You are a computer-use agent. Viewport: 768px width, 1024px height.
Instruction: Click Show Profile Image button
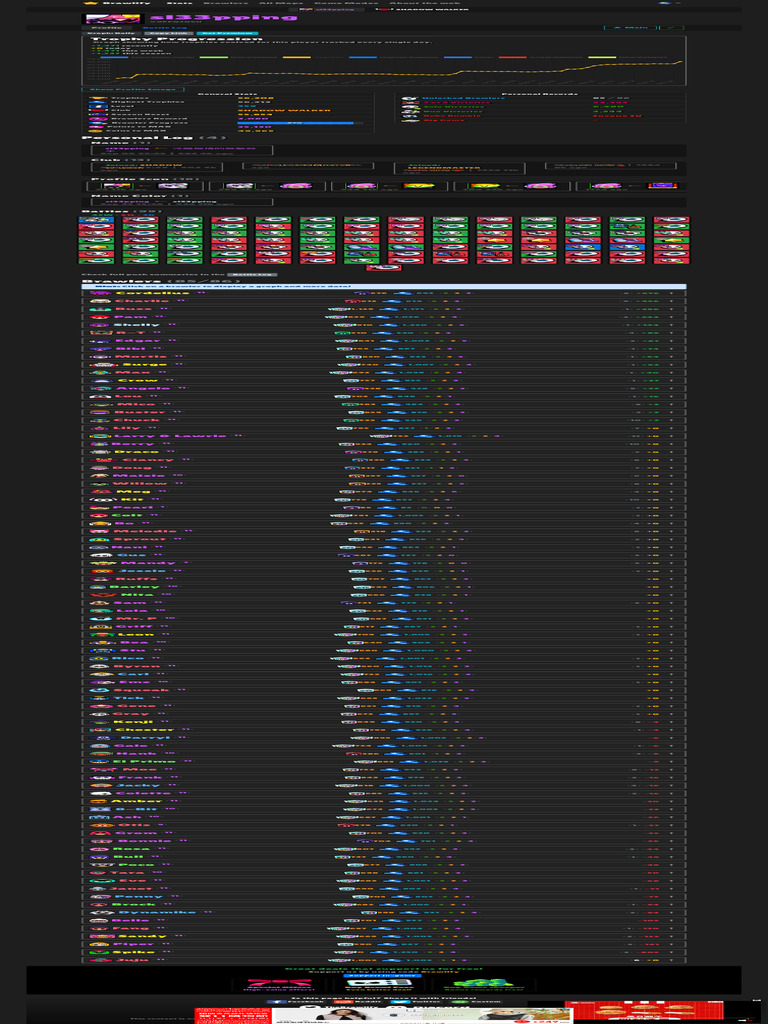[x=133, y=89]
